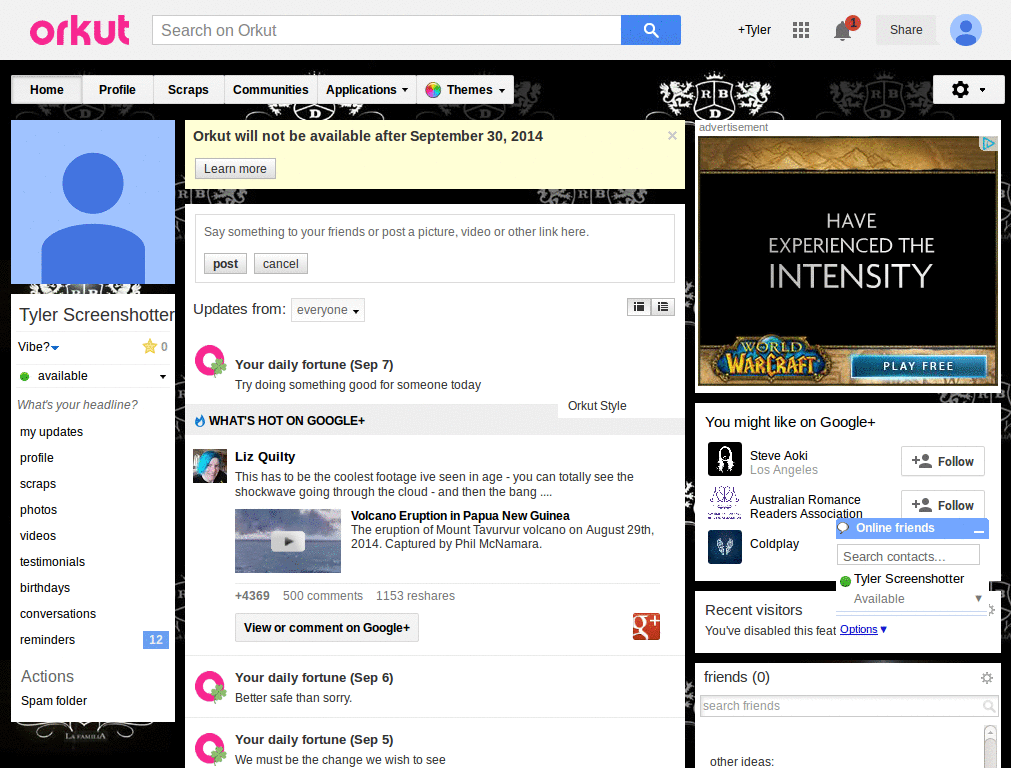Image resolution: width=1024 pixels, height=768 pixels.
Task: Open Steve Aoki's avatar
Action: (x=725, y=459)
